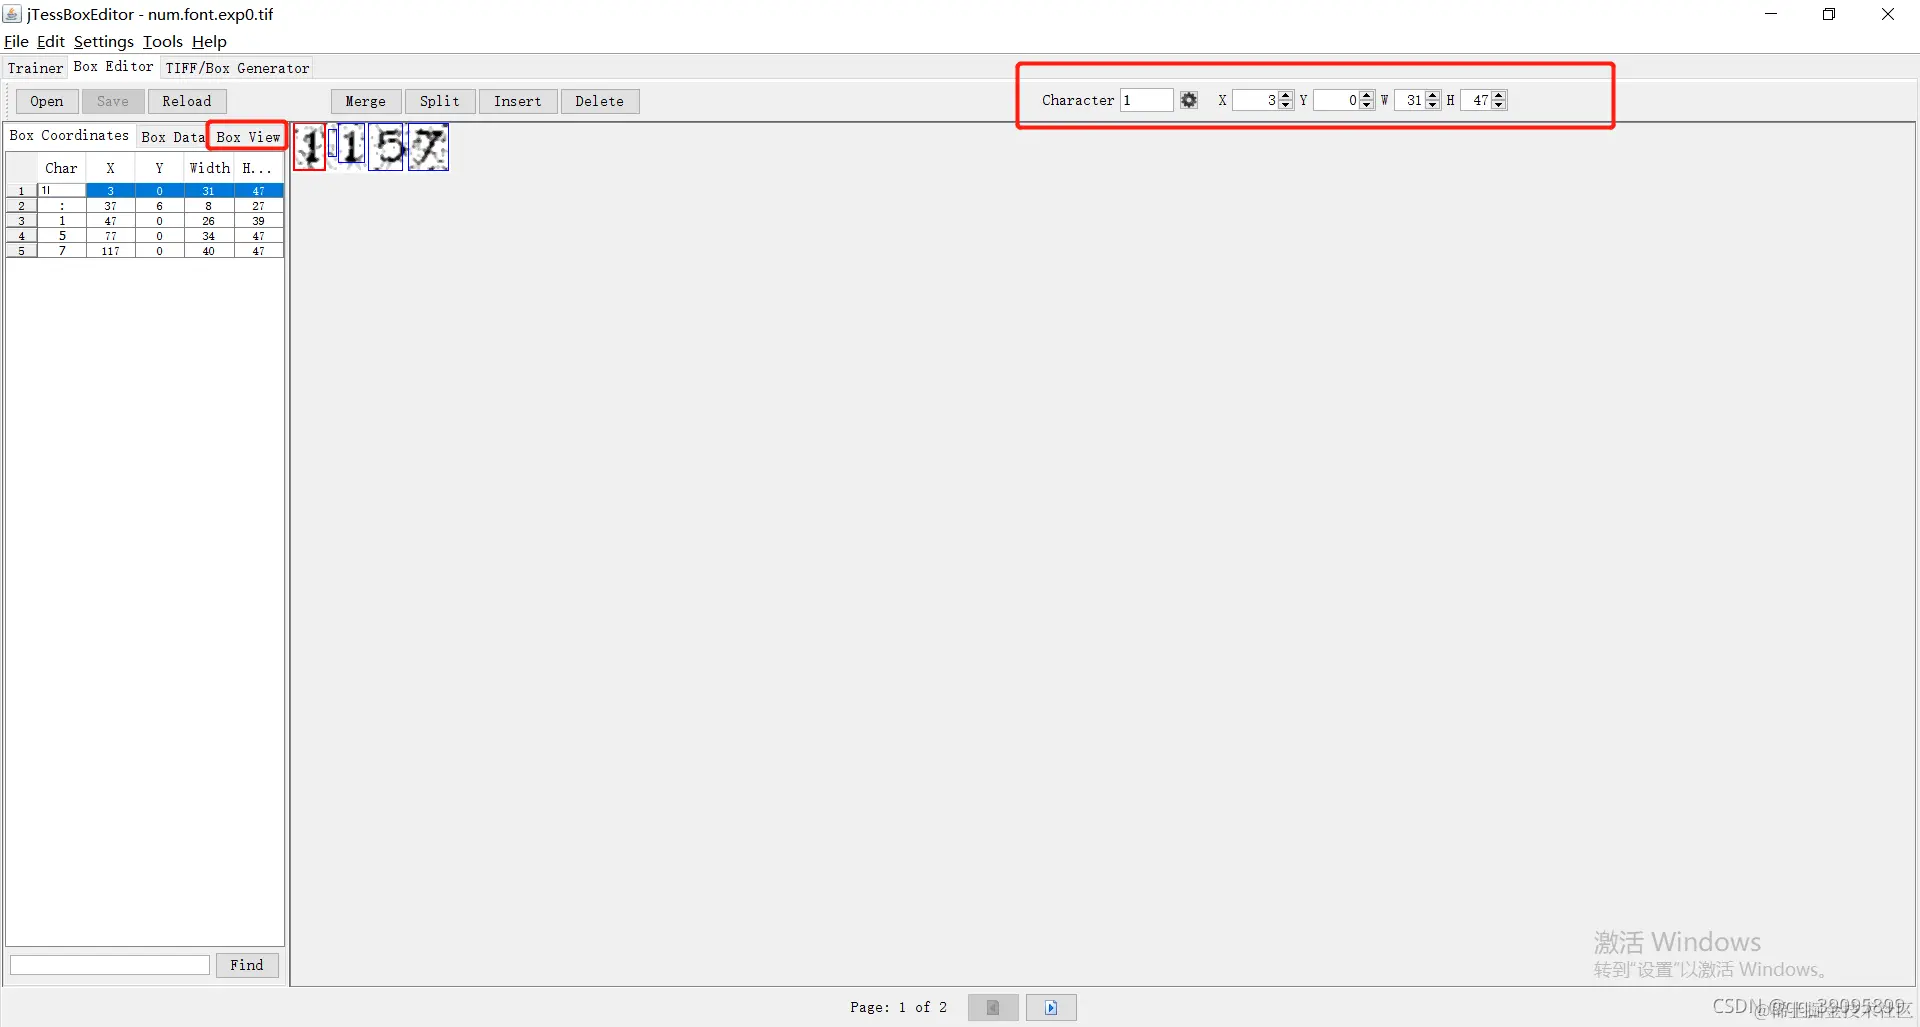Select table row 2 with colon character
Viewport: 1920px width, 1027px height.
click(x=145, y=206)
